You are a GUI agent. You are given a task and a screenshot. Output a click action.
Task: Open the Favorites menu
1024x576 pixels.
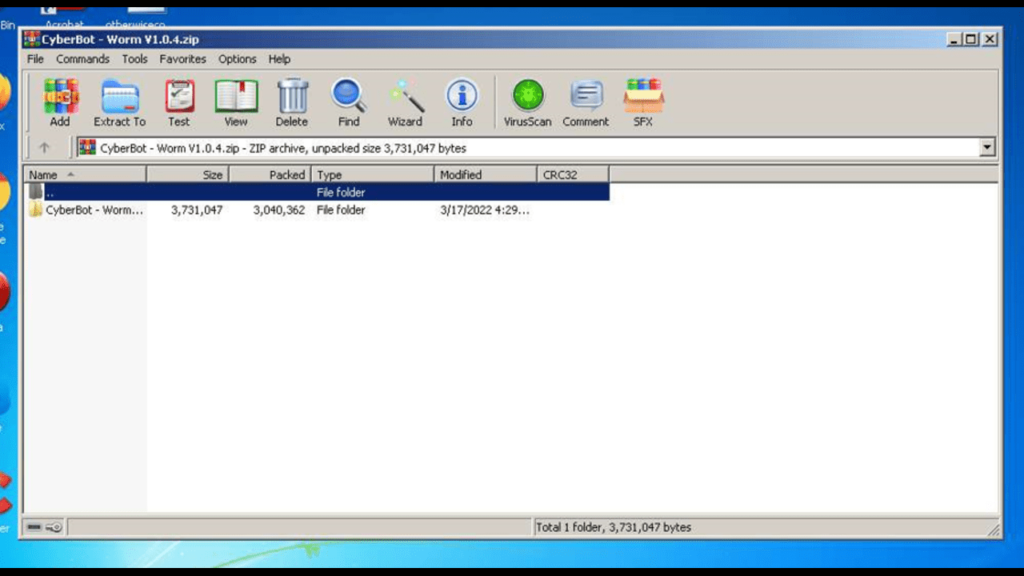pos(183,59)
